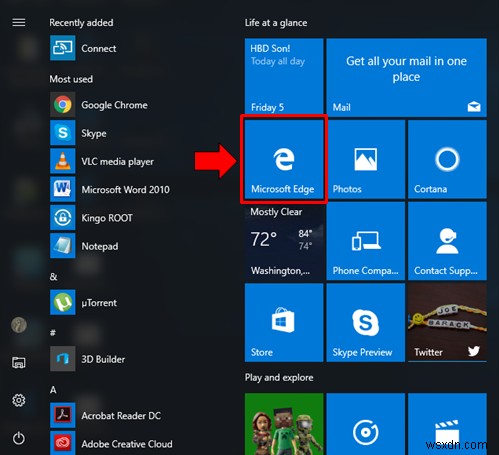Open Settings gear icon
Screen dimensions: 499x455
click(19, 400)
